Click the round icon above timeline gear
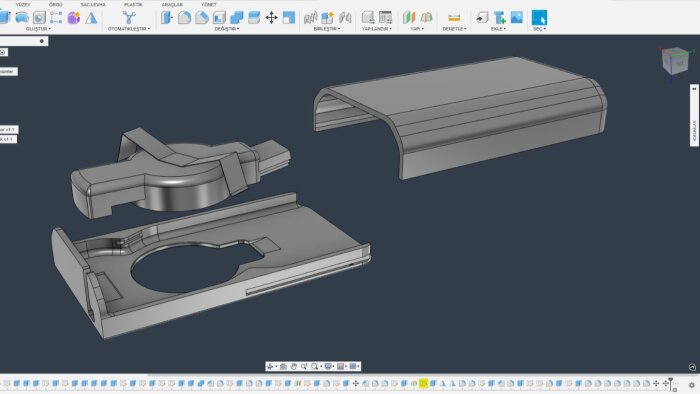 click(692, 367)
